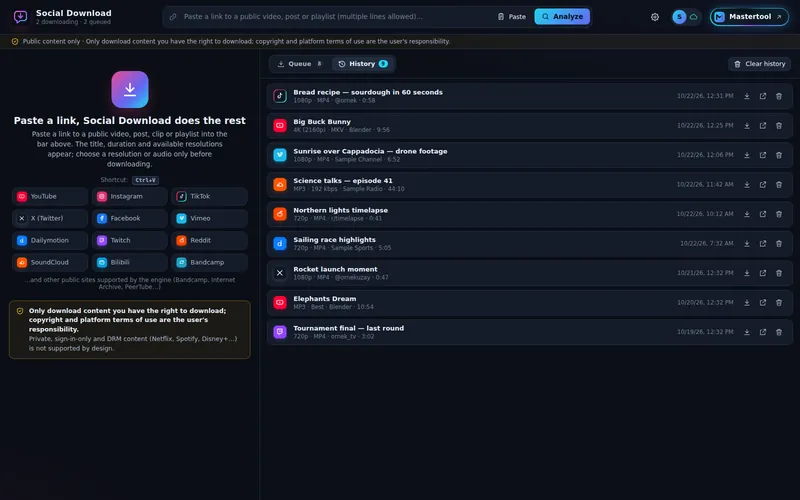
Task: Download Northern lights timelapse again
Action: tap(746, 214)
